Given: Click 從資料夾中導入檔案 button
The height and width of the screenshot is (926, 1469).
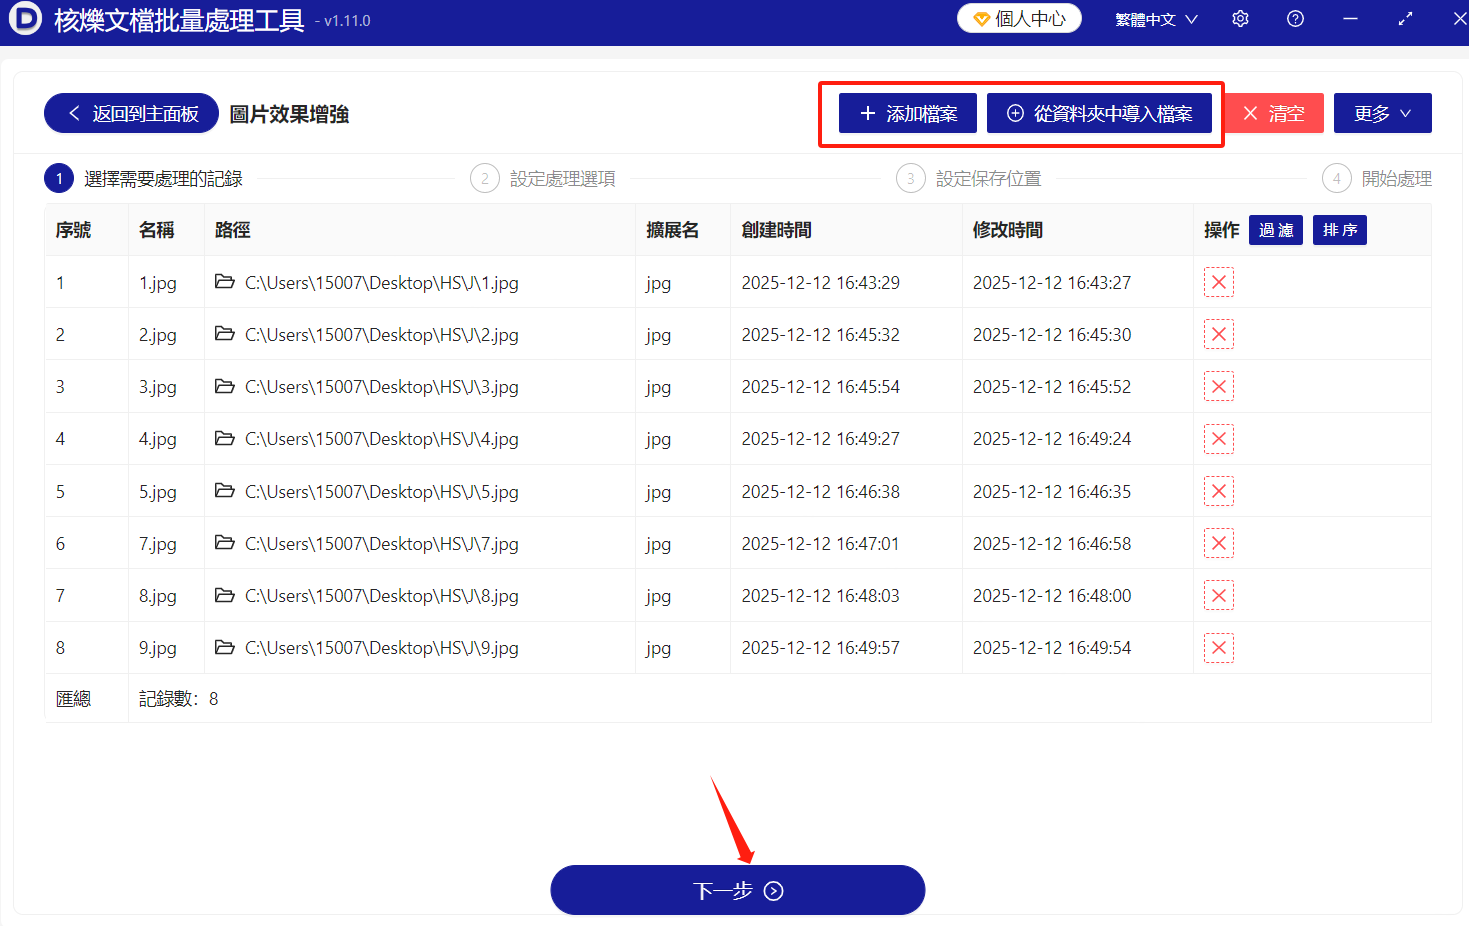Looking at the screenshot, I should [x=1100, y=113].
